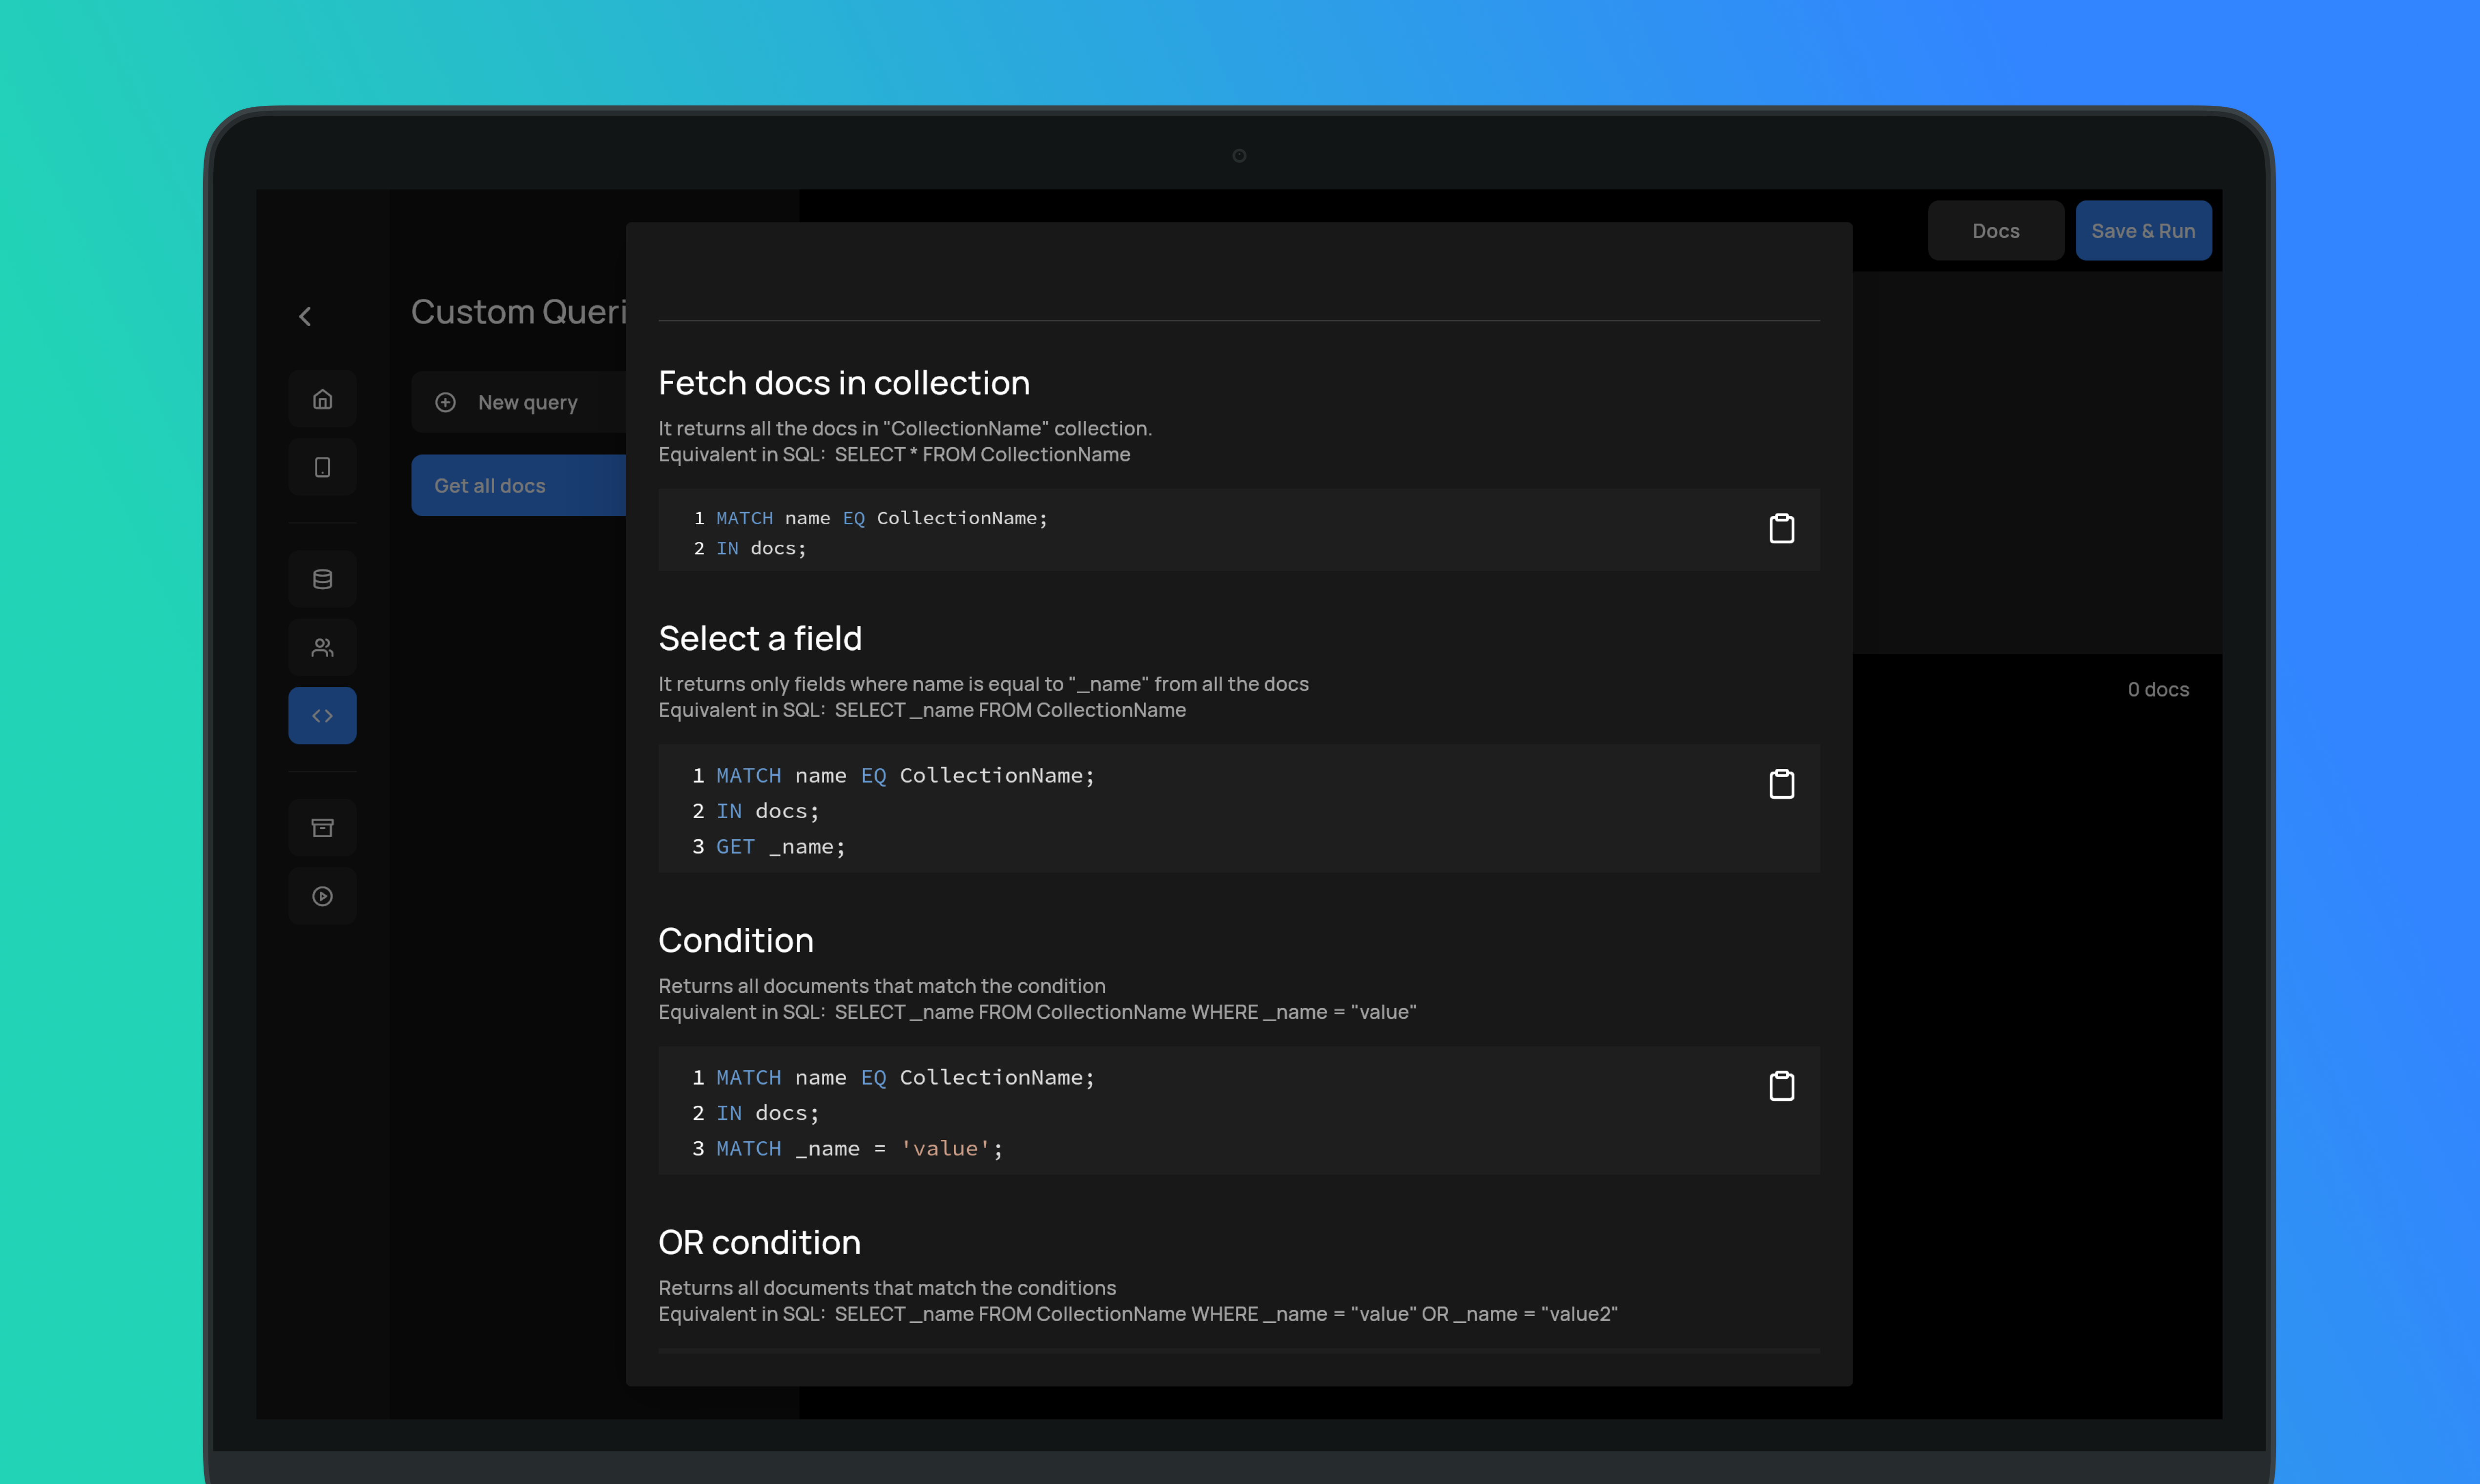2480x1484 pixels.
Task: Select the Get all docs query
Action: (x=519, y=485)
